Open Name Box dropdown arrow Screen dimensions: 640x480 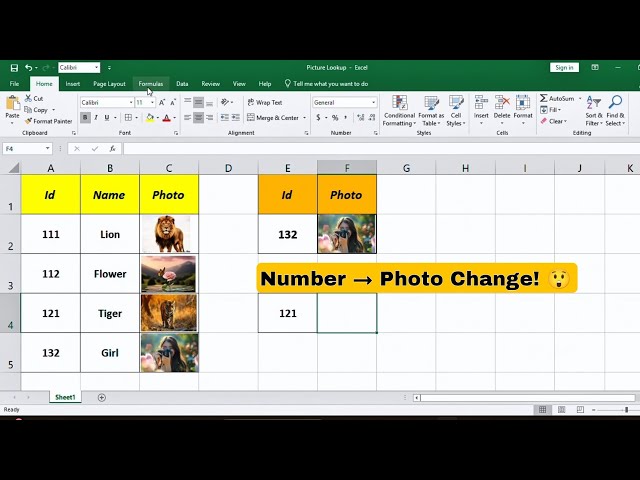click(x=48, y=149)
